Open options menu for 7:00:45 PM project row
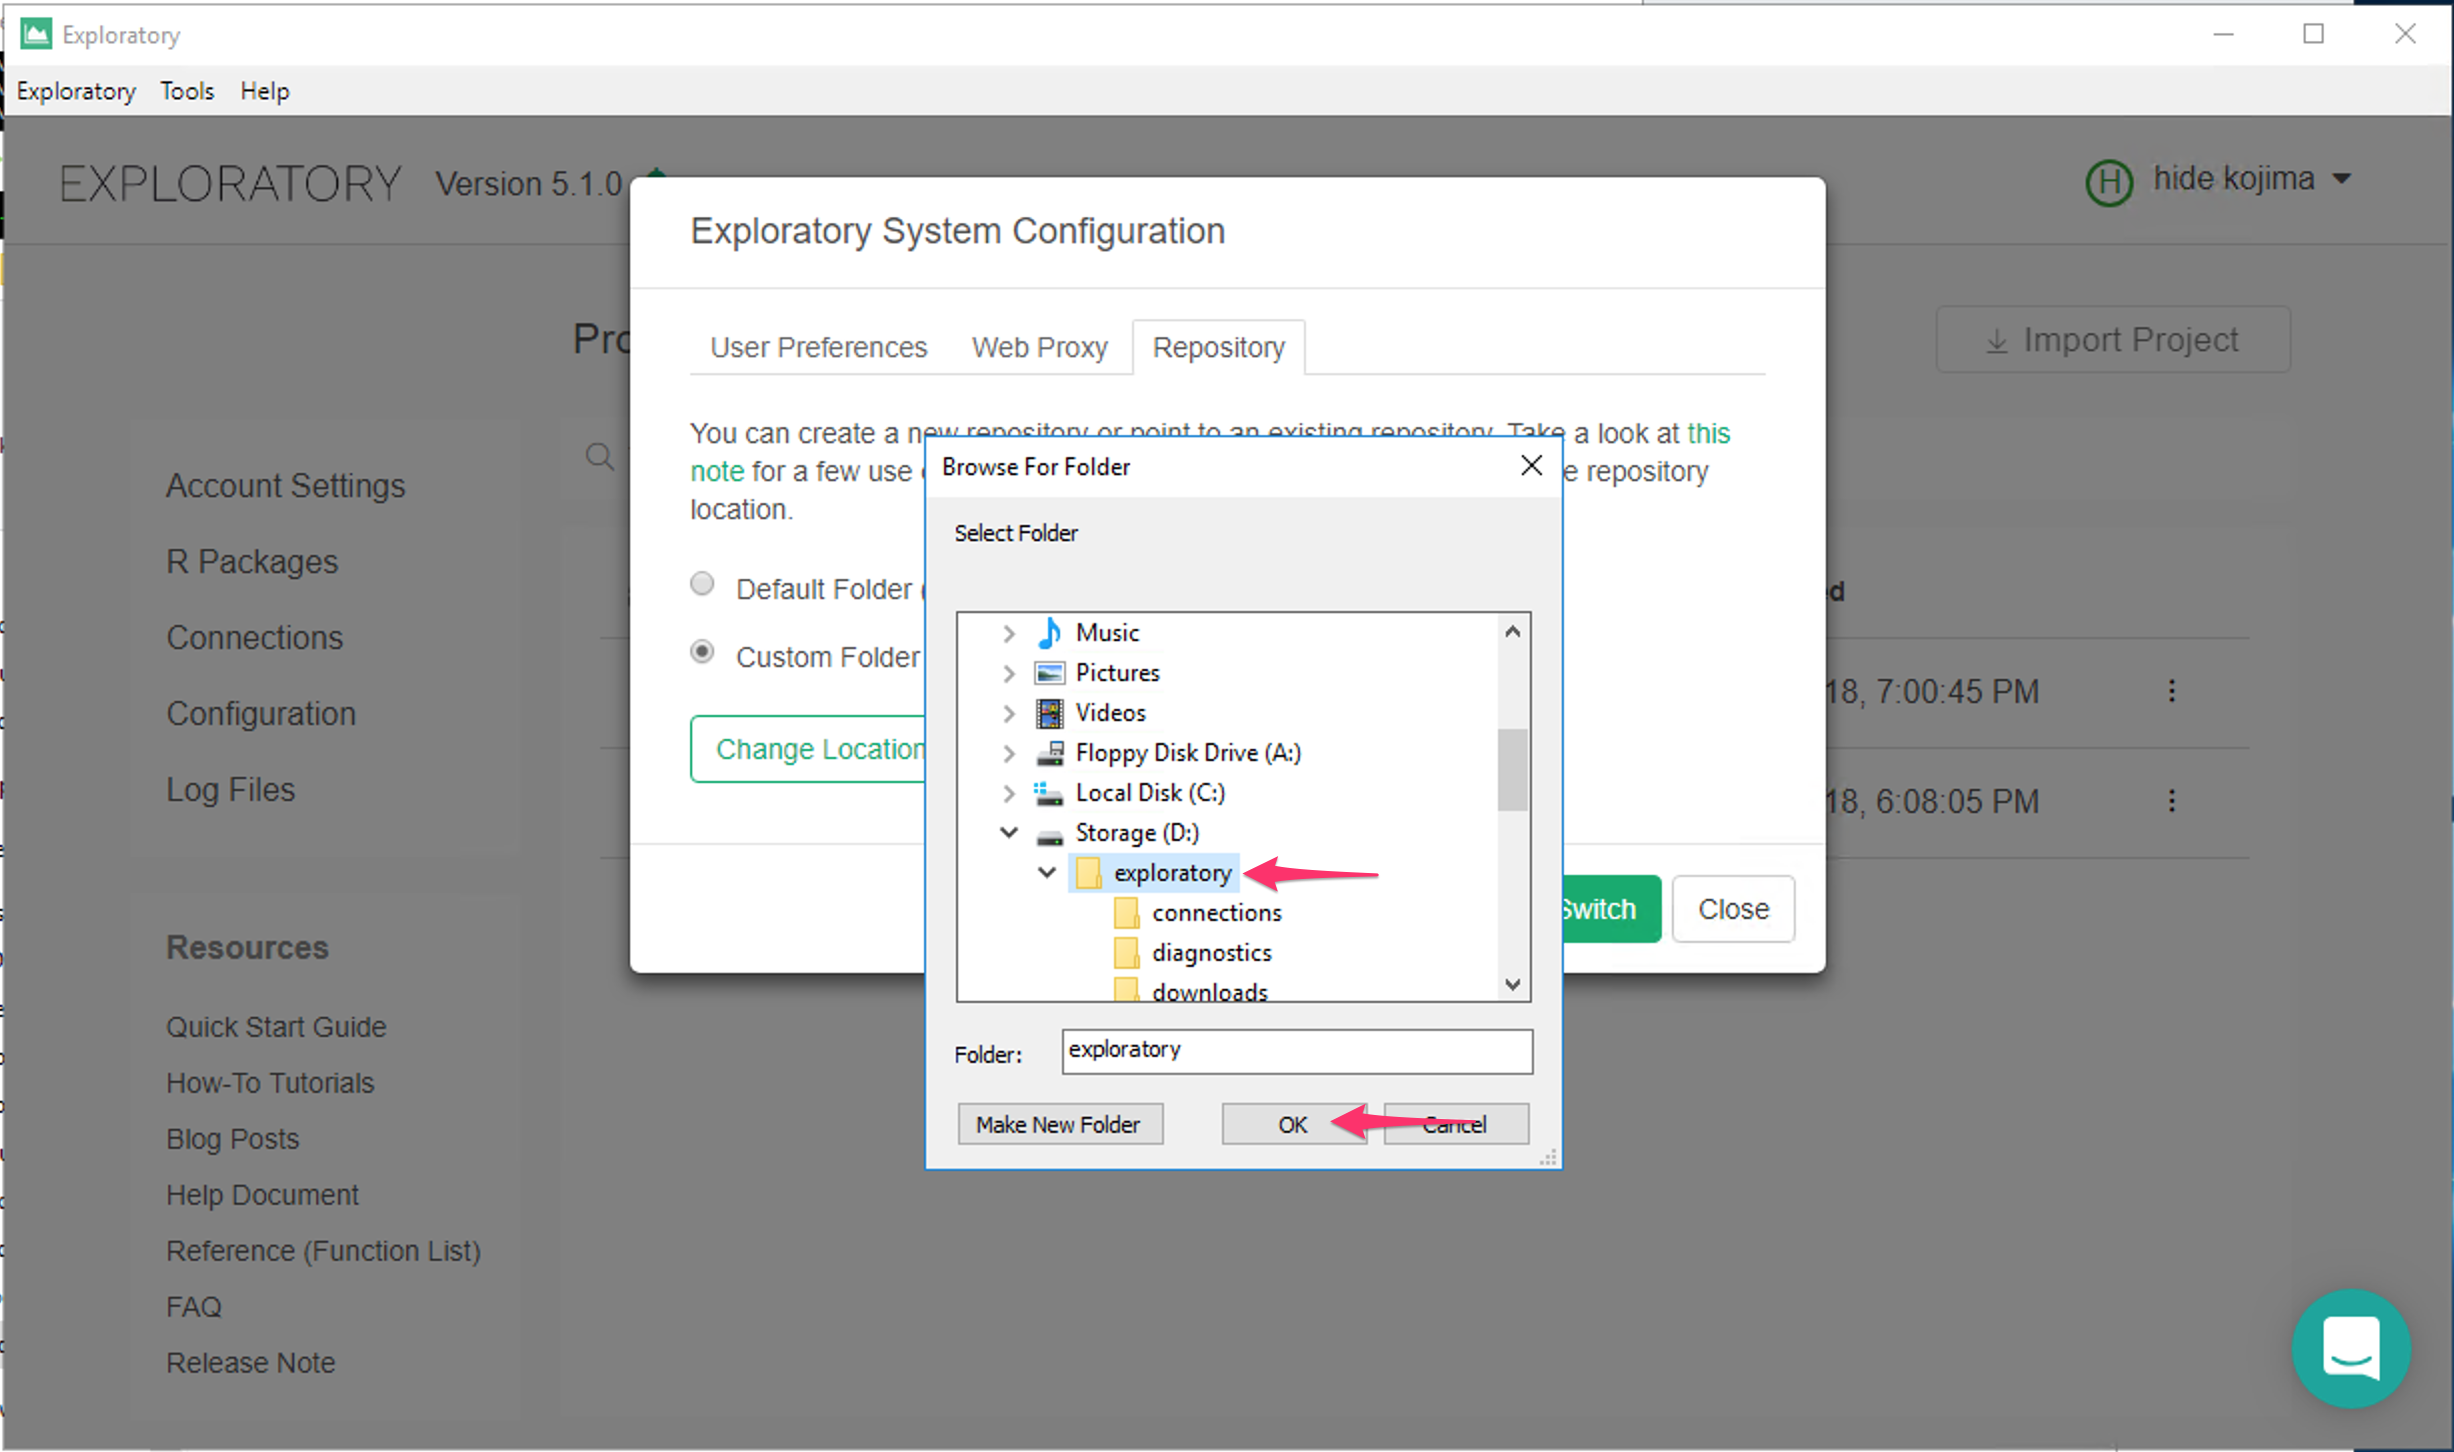The image size is (2454, 1452). click(2171, 691)
